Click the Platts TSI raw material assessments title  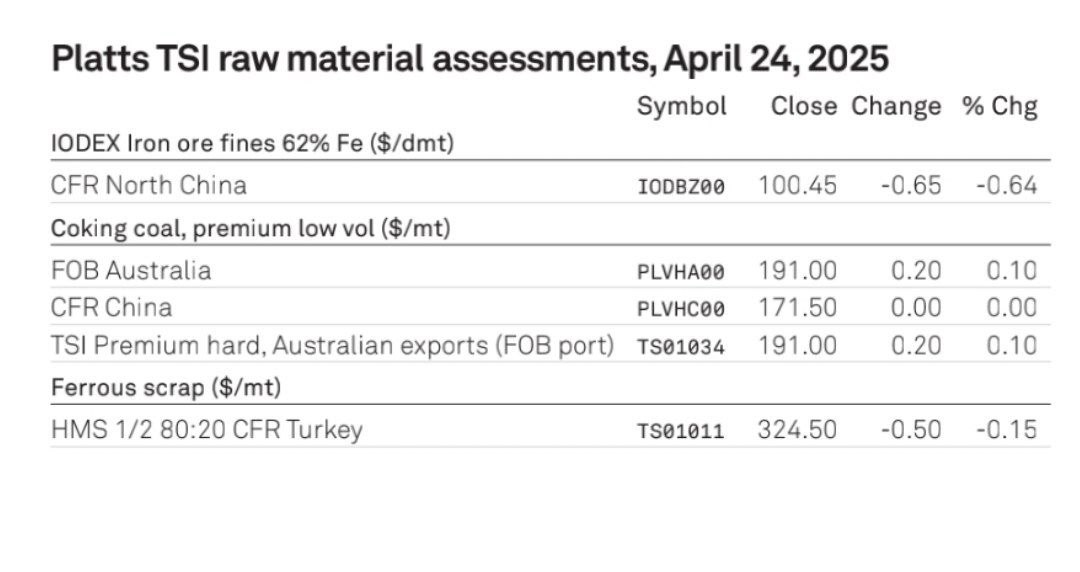pyautogui.click(x=470, y=59)
